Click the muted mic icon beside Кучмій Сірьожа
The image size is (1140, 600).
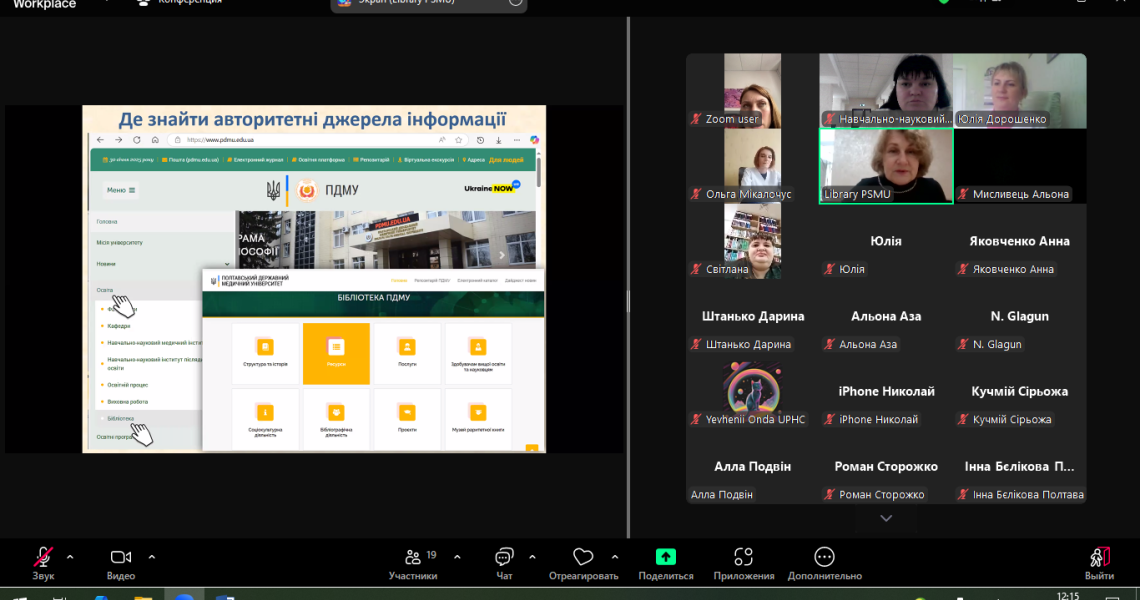[x=963, y=419]
